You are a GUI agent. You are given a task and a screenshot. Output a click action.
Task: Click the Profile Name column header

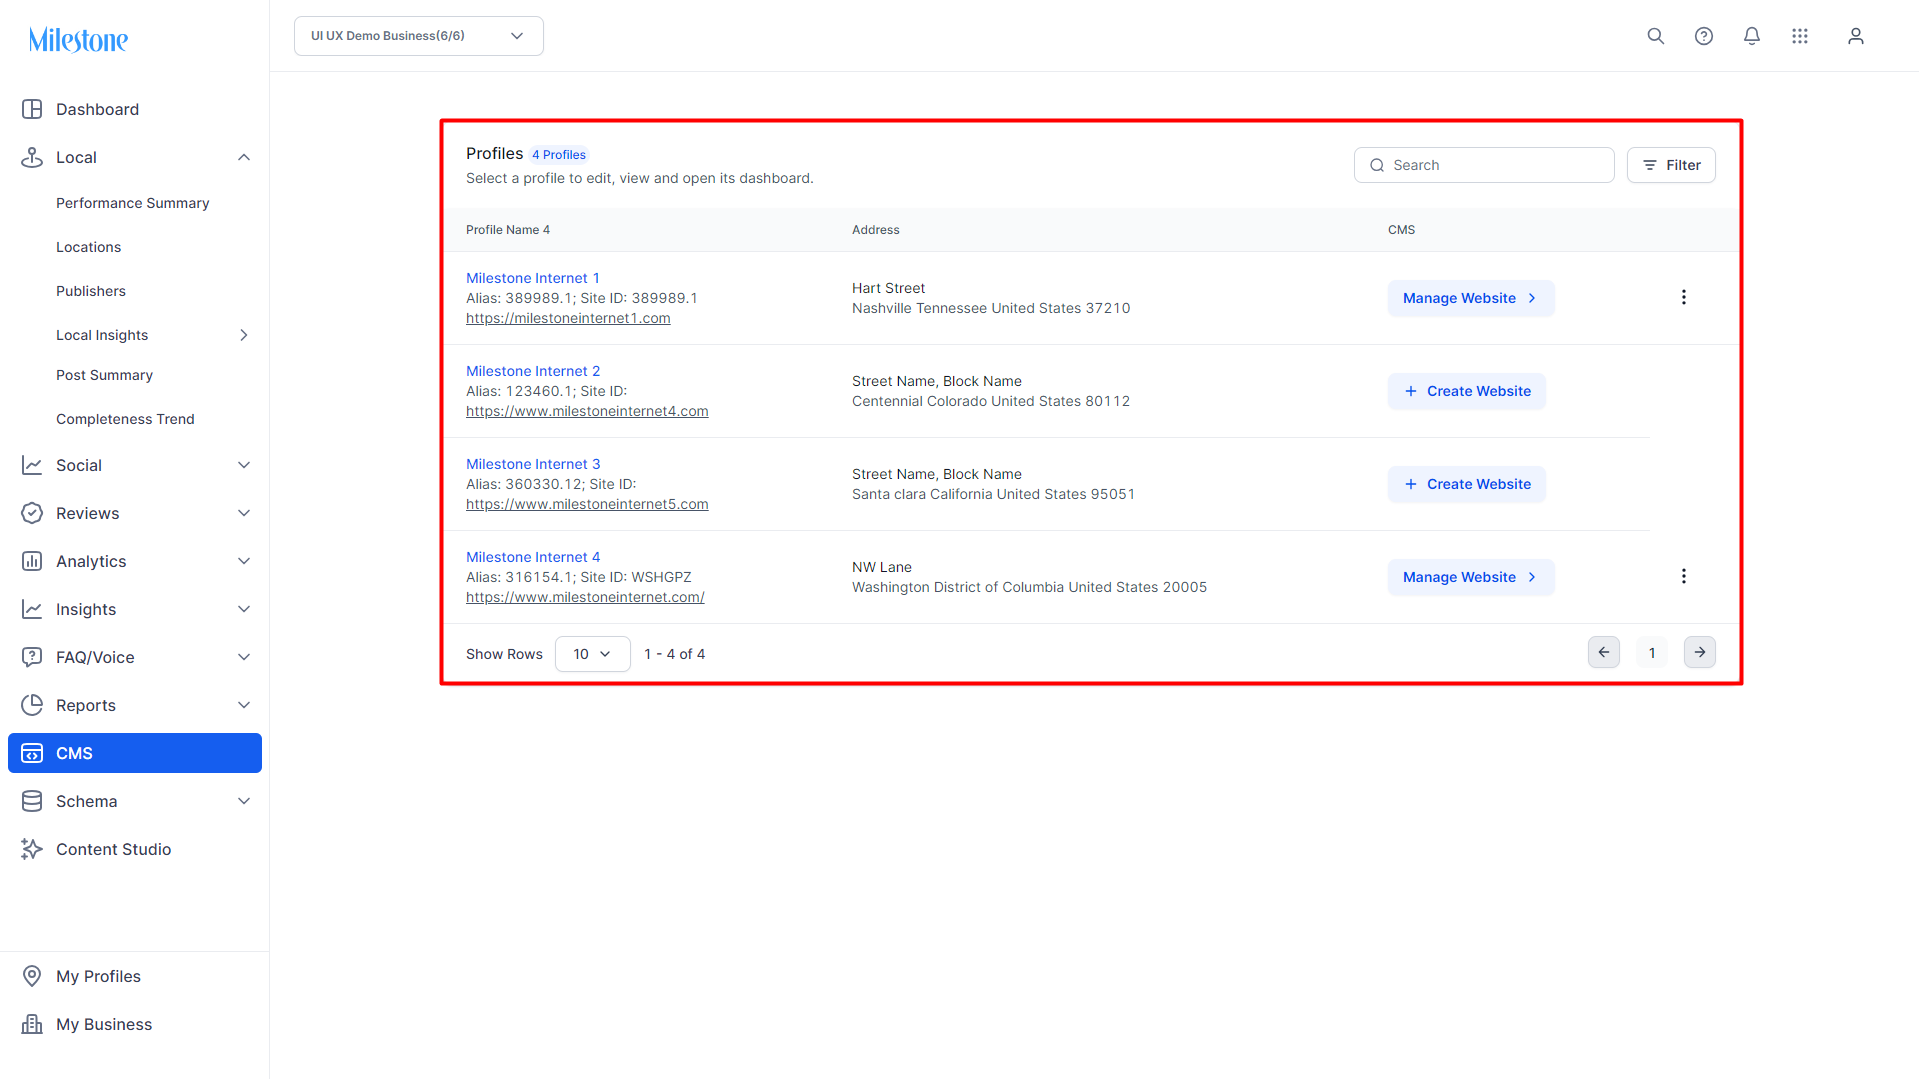(x=508, y=230)
